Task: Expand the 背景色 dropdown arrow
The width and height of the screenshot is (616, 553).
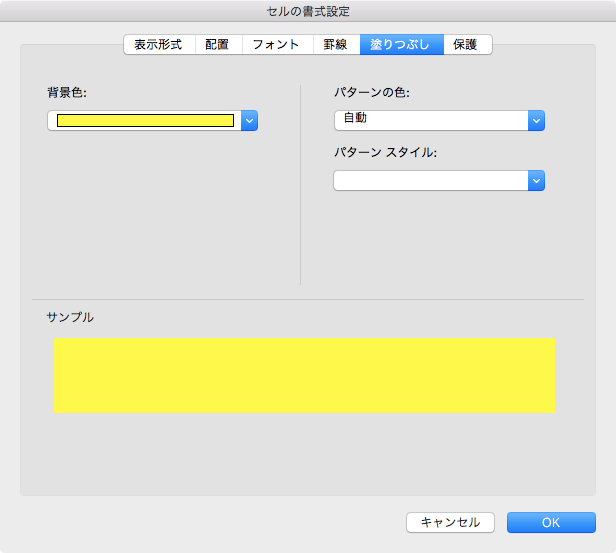Action: [250, 121]
